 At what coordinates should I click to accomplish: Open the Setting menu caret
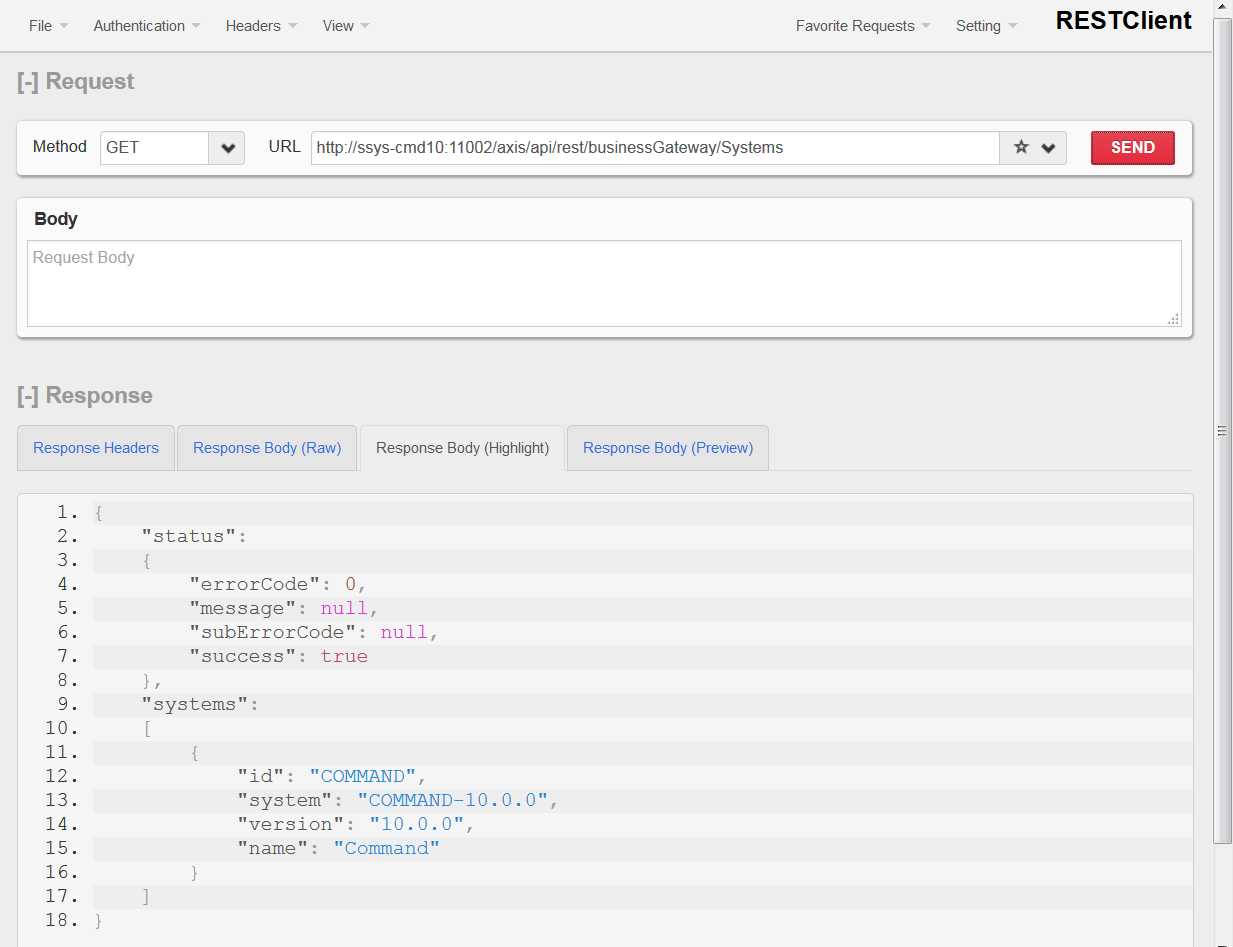pyautogui.click(x=1014, y=26)
